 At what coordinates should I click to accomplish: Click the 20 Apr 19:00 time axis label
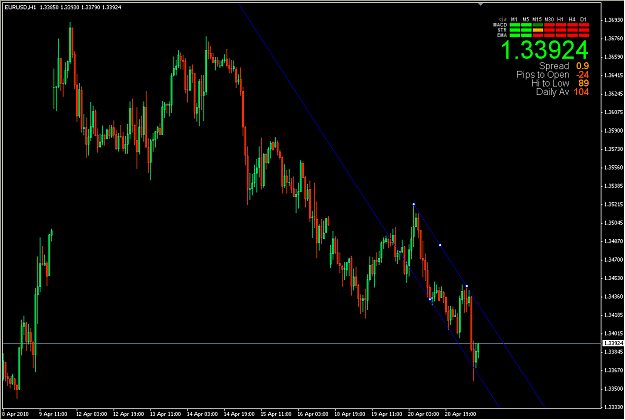pos(460,414)
